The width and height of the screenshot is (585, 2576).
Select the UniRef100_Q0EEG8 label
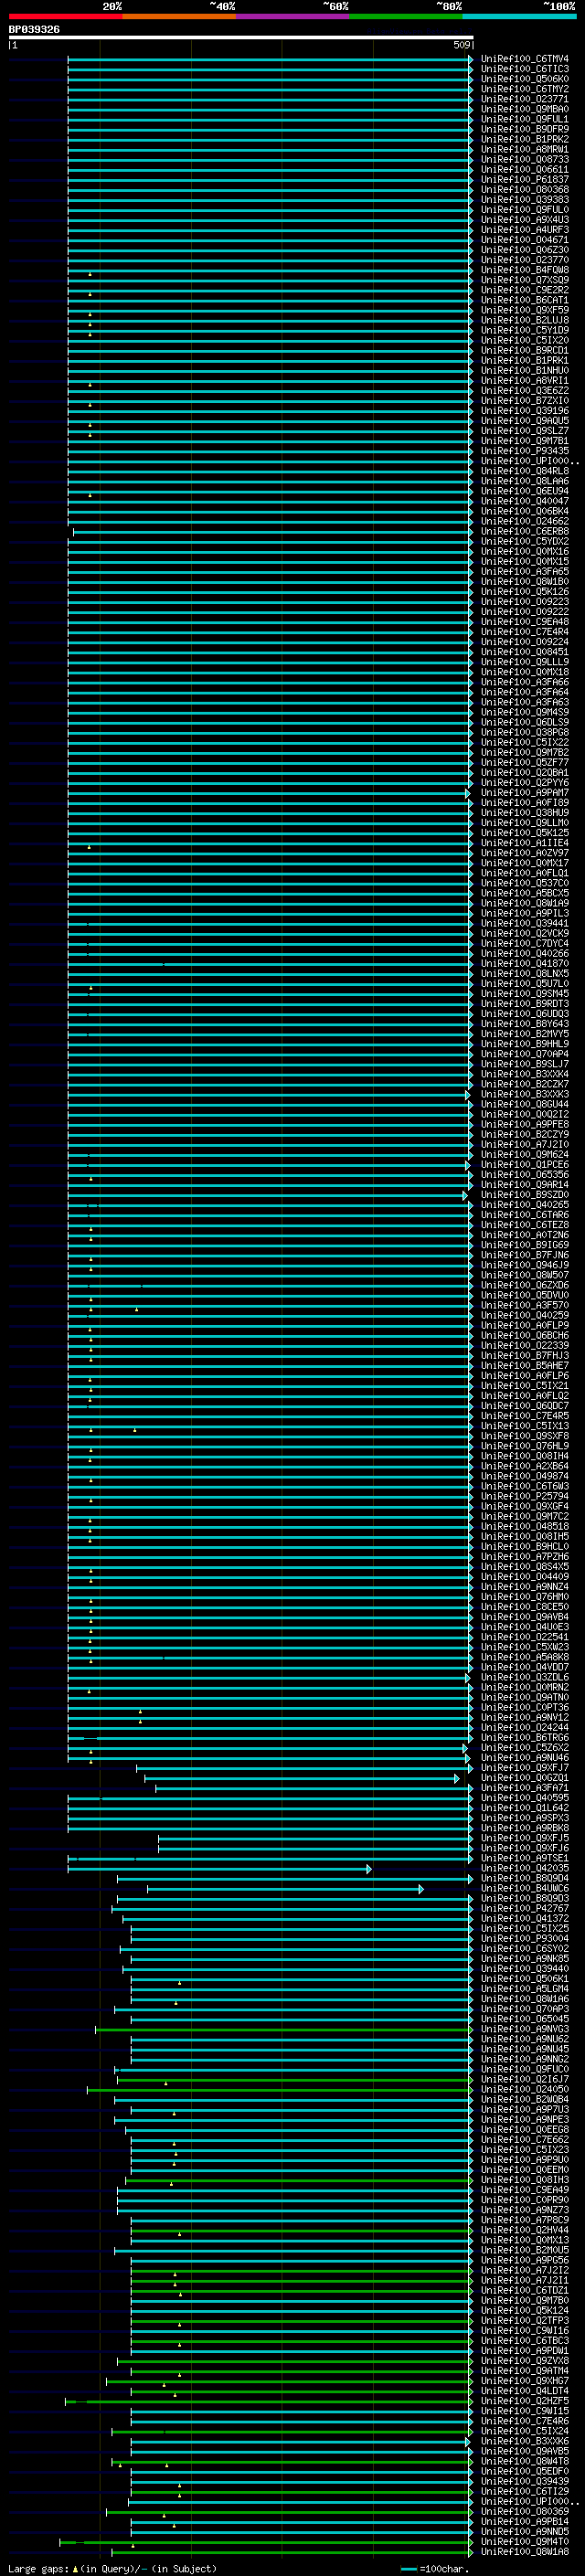coord(525,2129)
